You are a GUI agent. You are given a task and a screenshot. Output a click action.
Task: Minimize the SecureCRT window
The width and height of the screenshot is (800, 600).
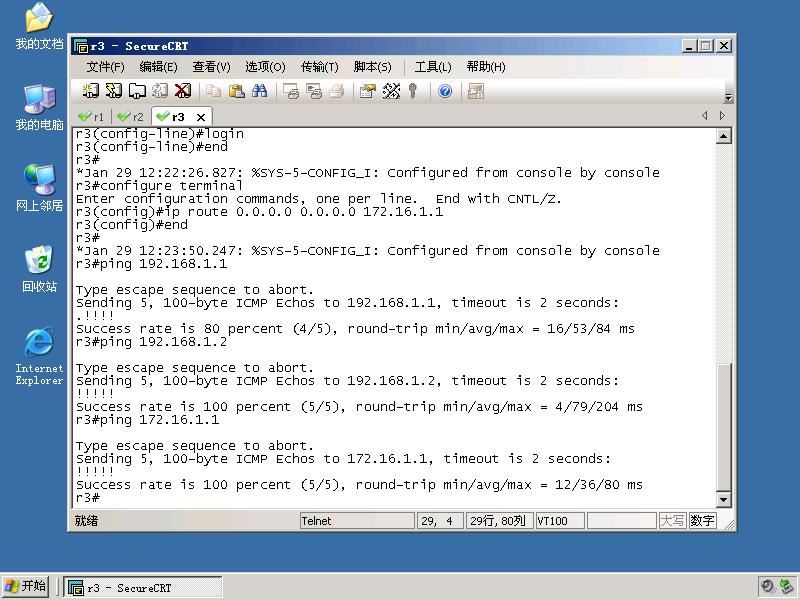pyautogui.click(x=689, y=46)
